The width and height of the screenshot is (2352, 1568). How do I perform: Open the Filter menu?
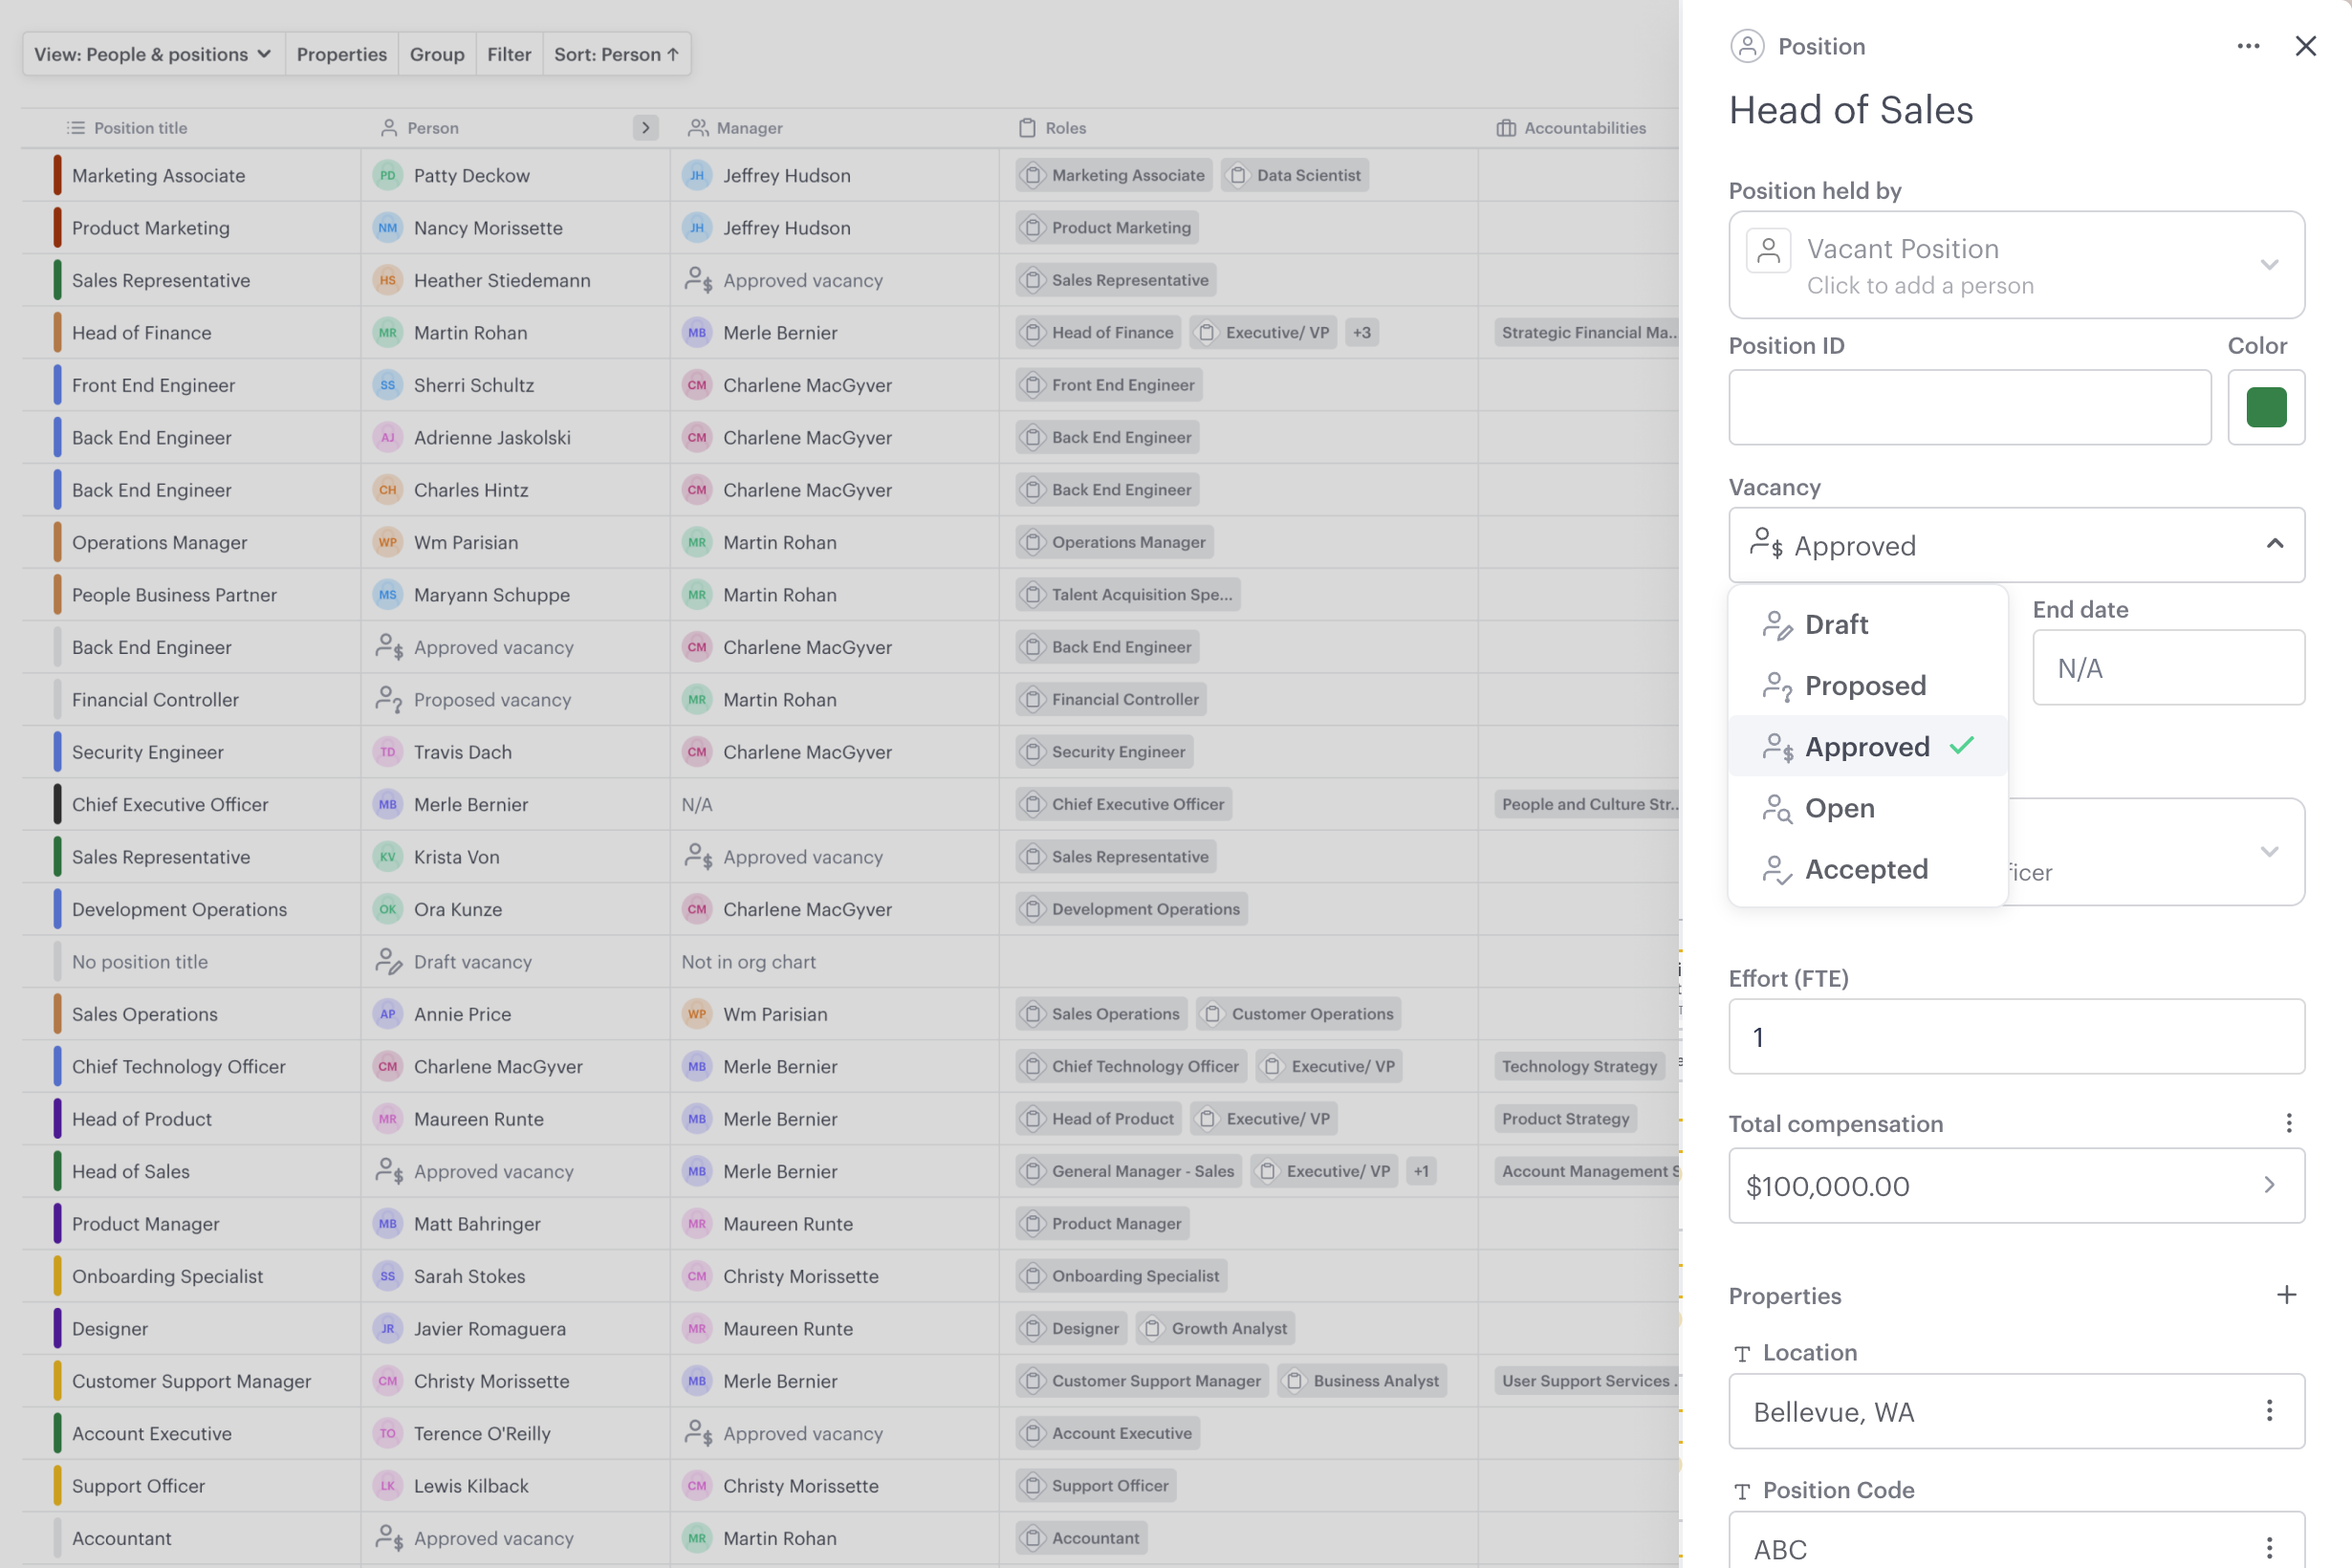coord(509,54)
